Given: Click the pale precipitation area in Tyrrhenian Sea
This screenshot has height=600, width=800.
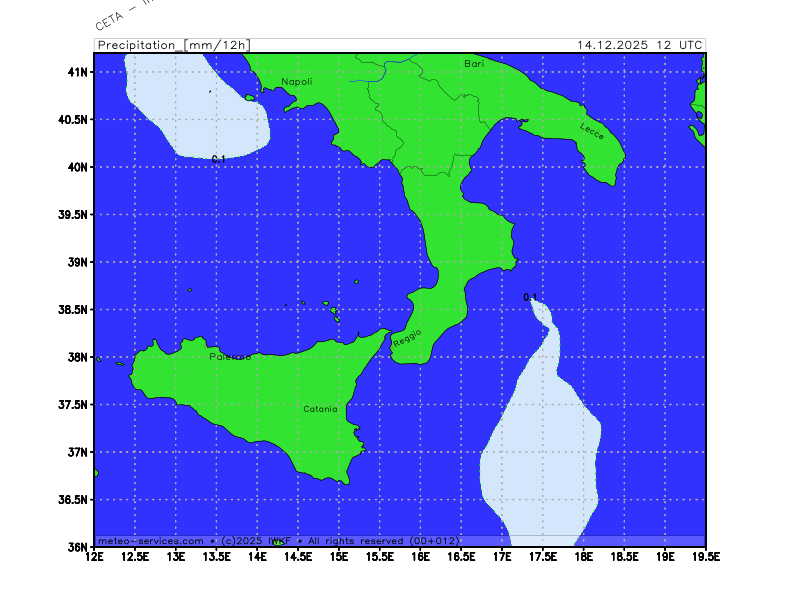Looking at the screenshot, I should [x=200, y=105].
